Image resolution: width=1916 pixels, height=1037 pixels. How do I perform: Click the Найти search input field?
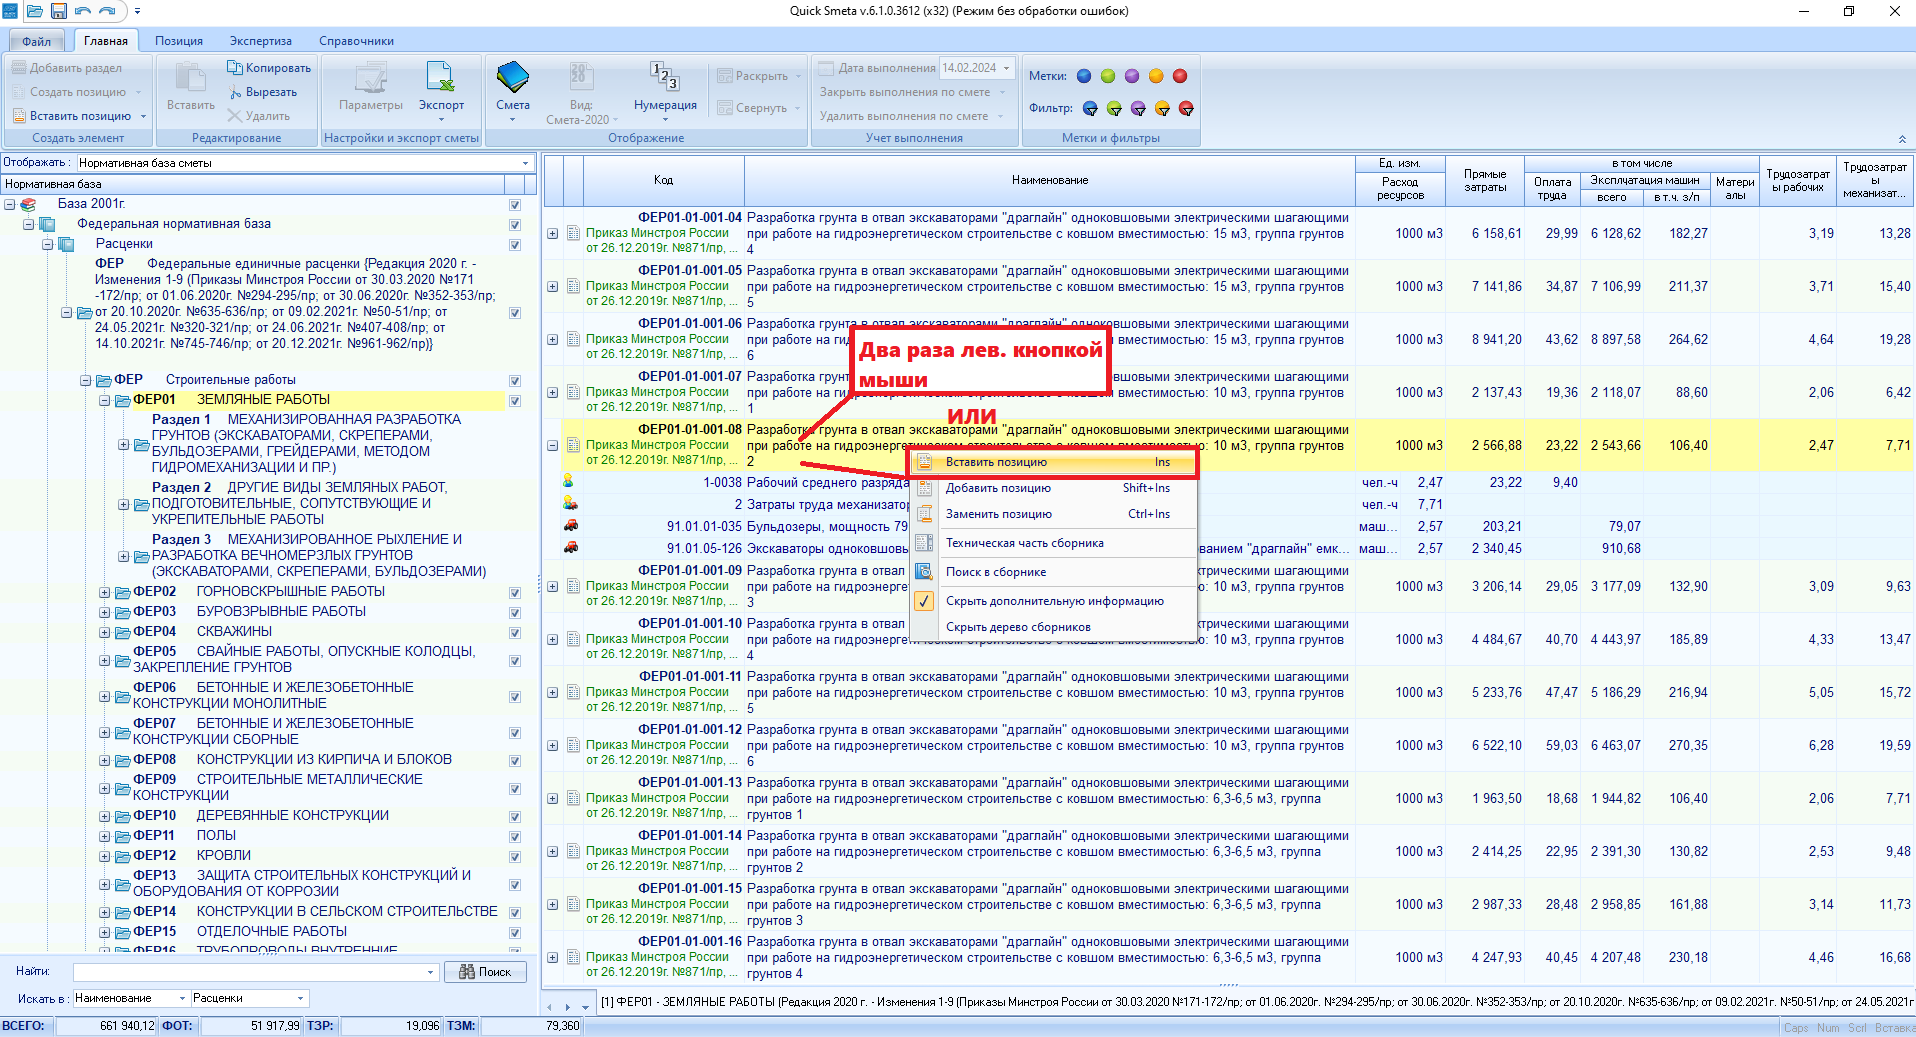coord(255,972)
